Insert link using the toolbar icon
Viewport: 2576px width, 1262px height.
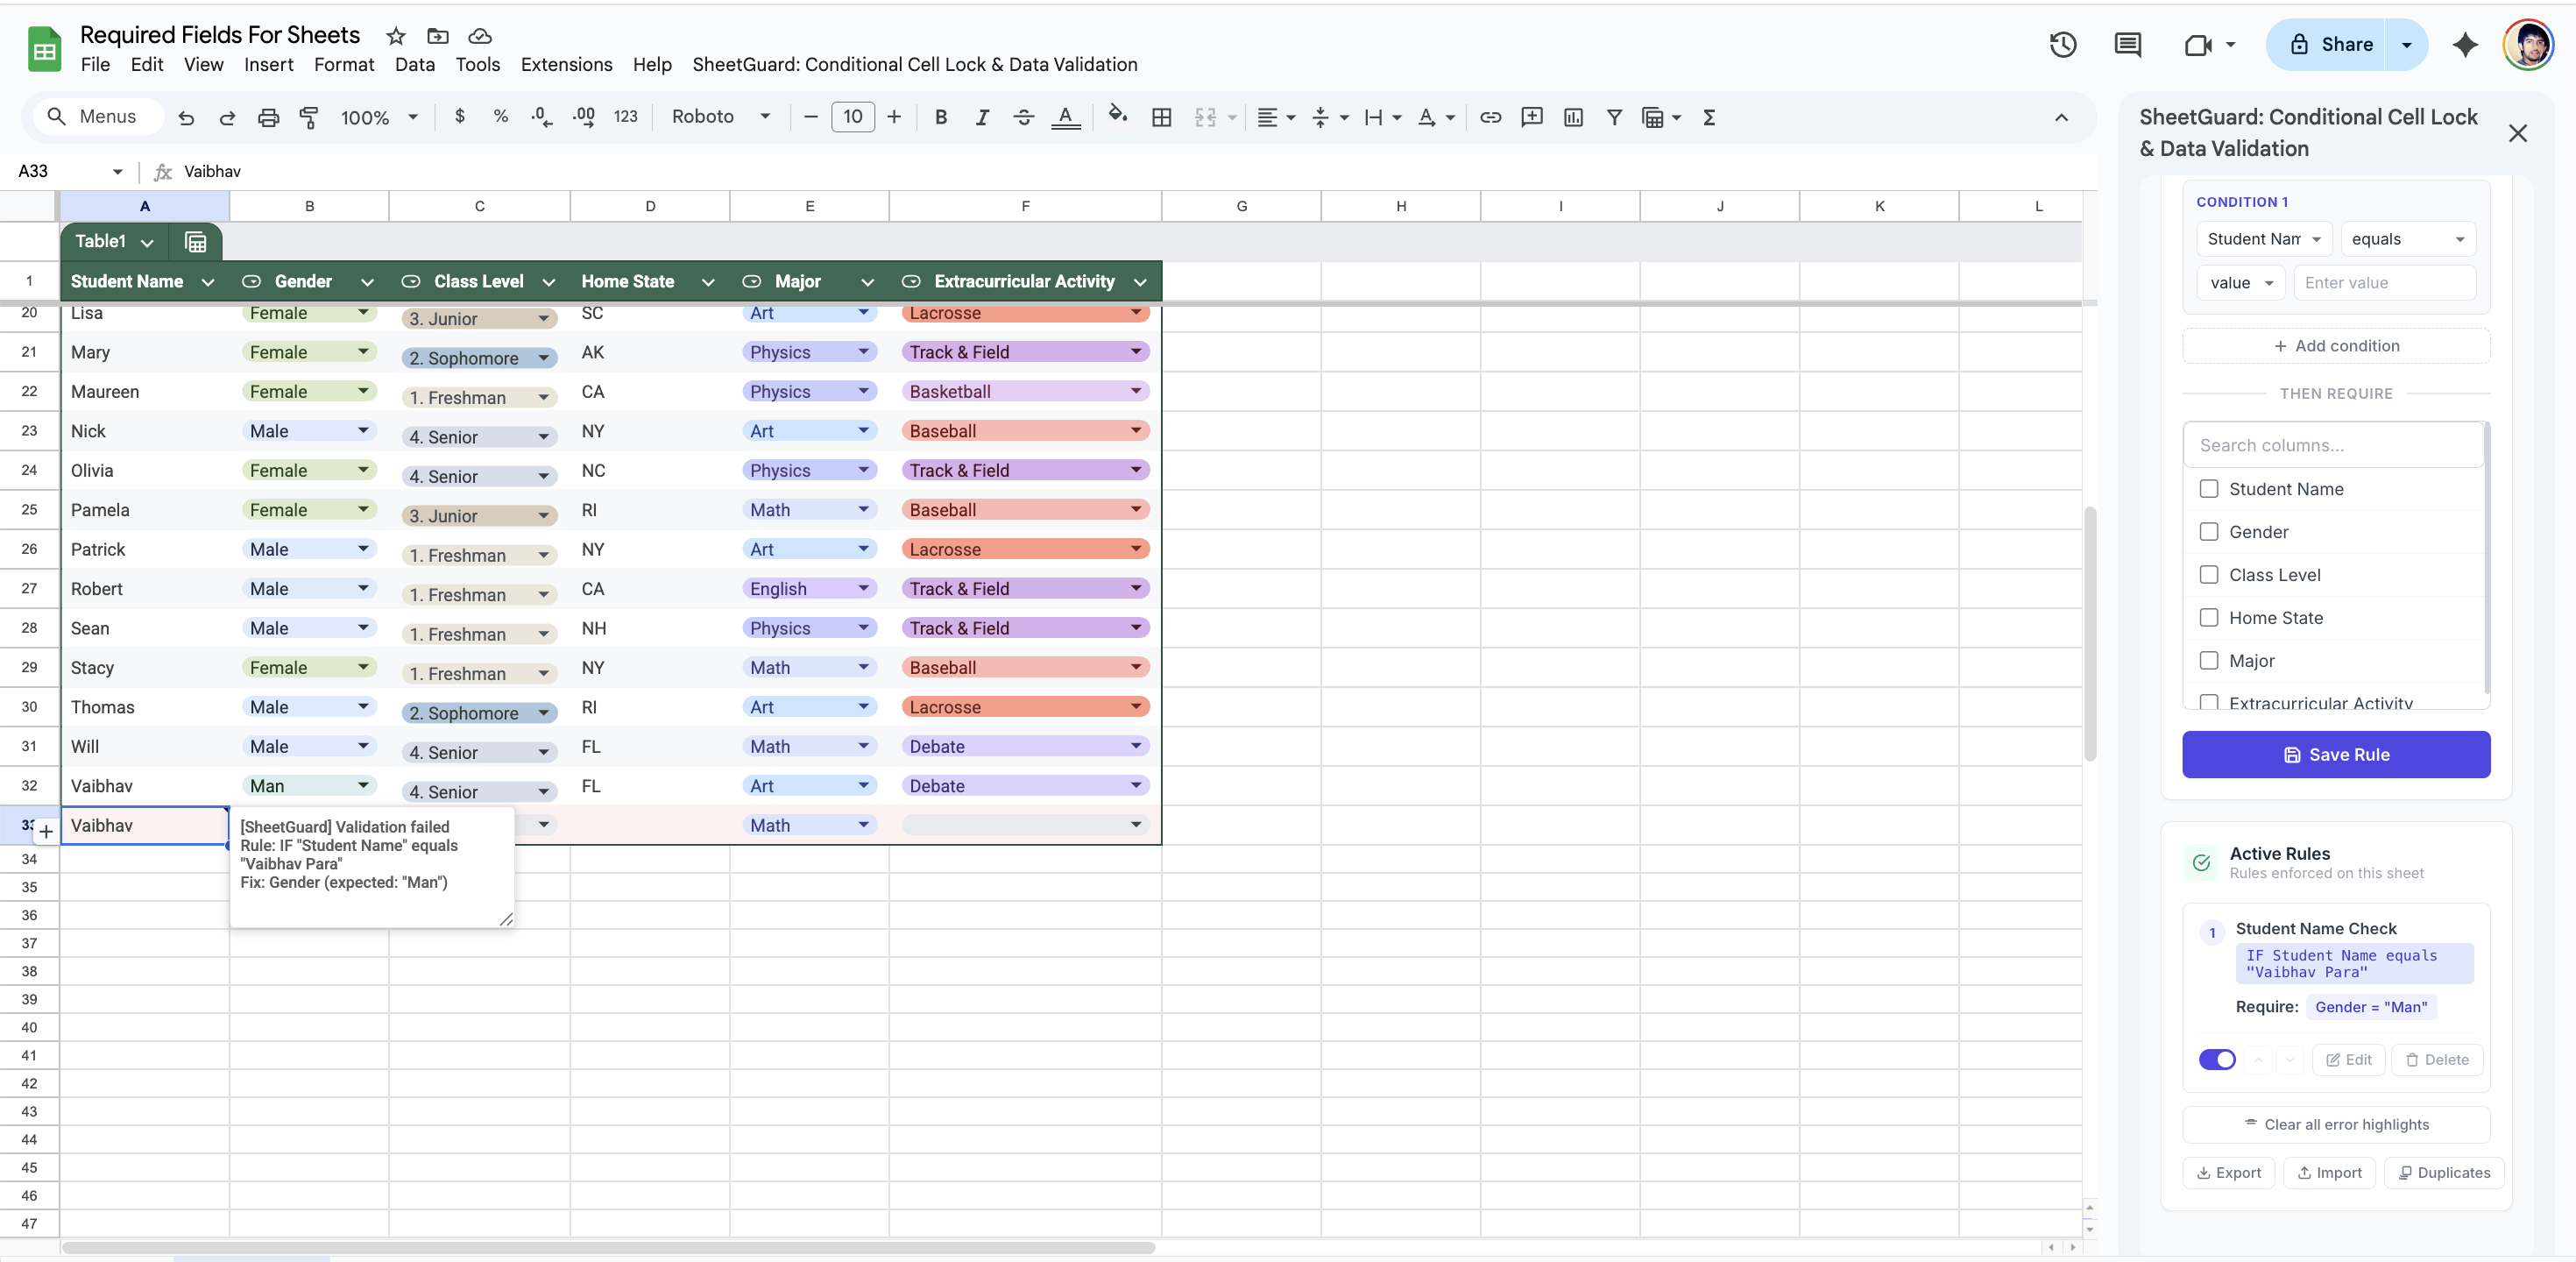[1490, 117]
